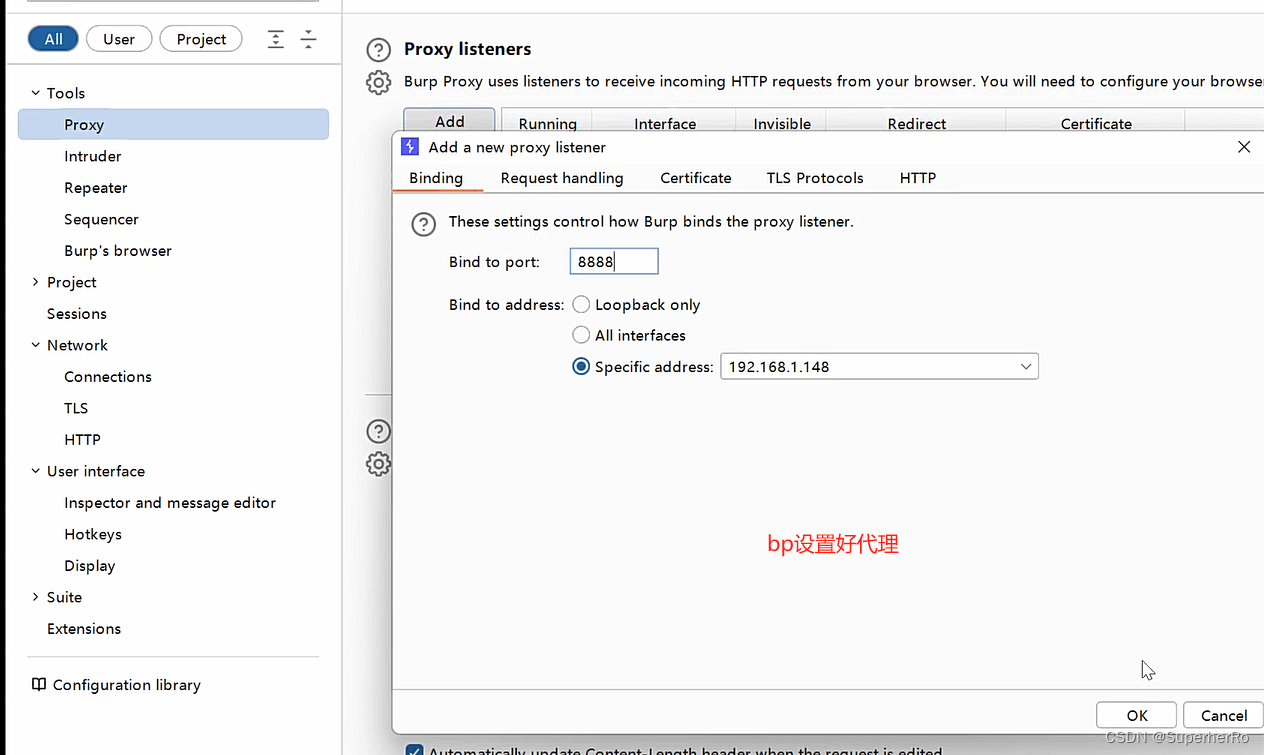Click Cancel in the listener dialog
Viewport: 1264px width, 755px height.
point(1224,715)
